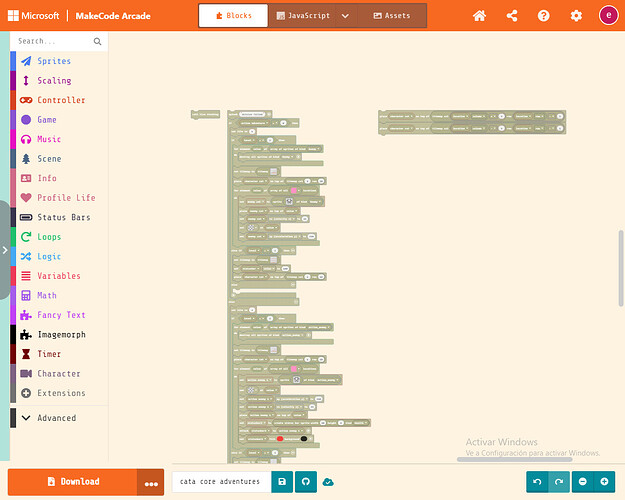Undo the last change

[537, 482]
